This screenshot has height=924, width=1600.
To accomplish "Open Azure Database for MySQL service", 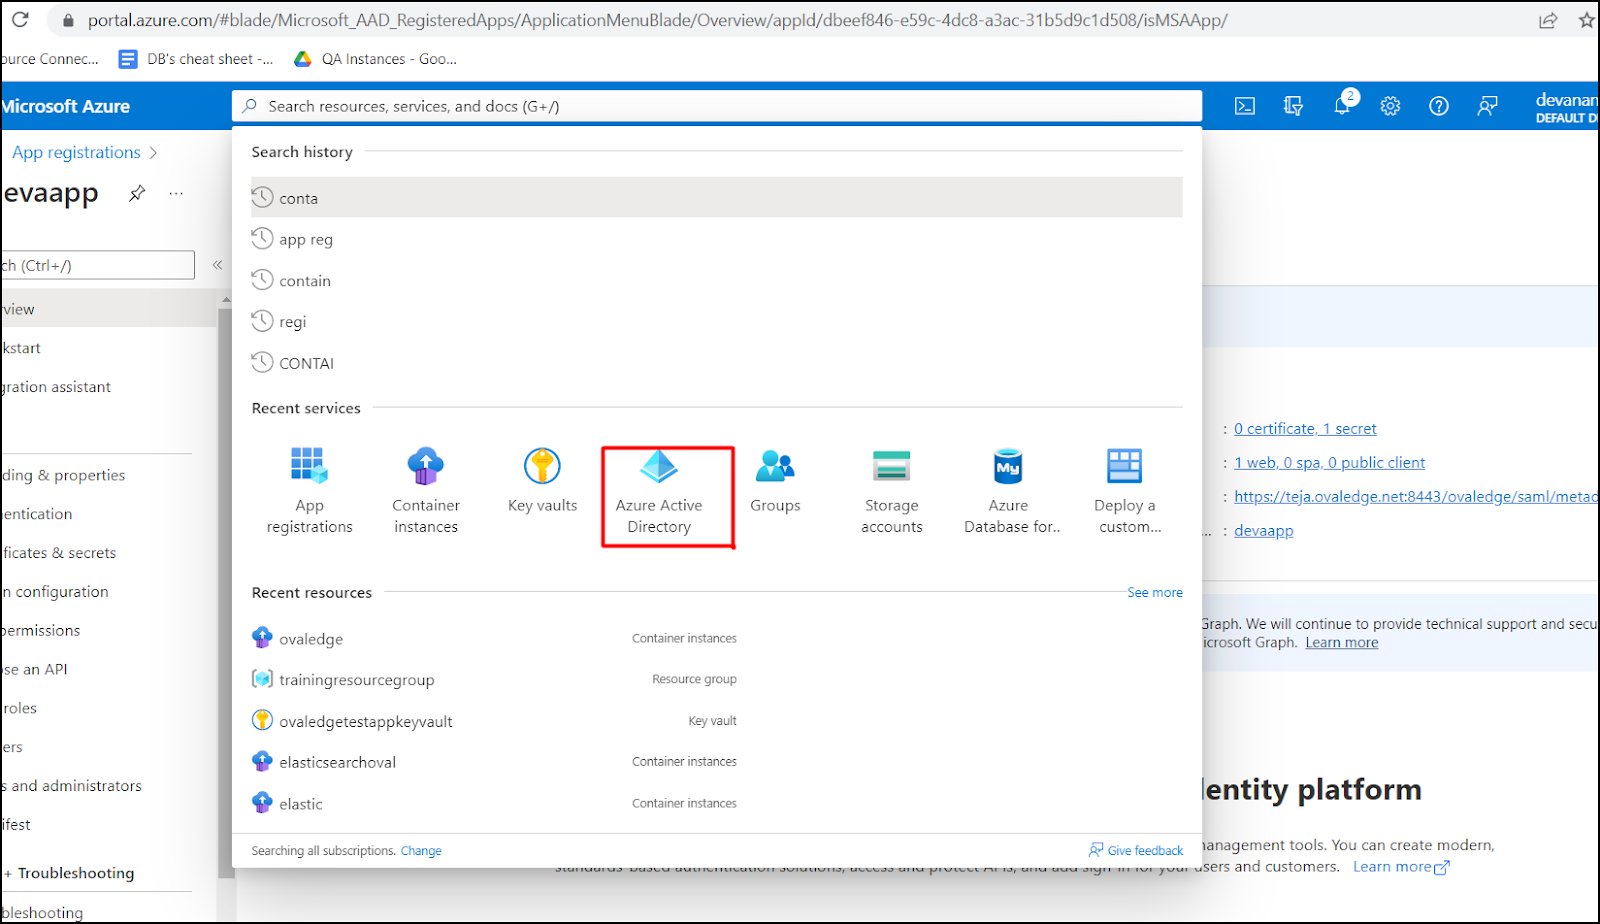I will 1010,491.
